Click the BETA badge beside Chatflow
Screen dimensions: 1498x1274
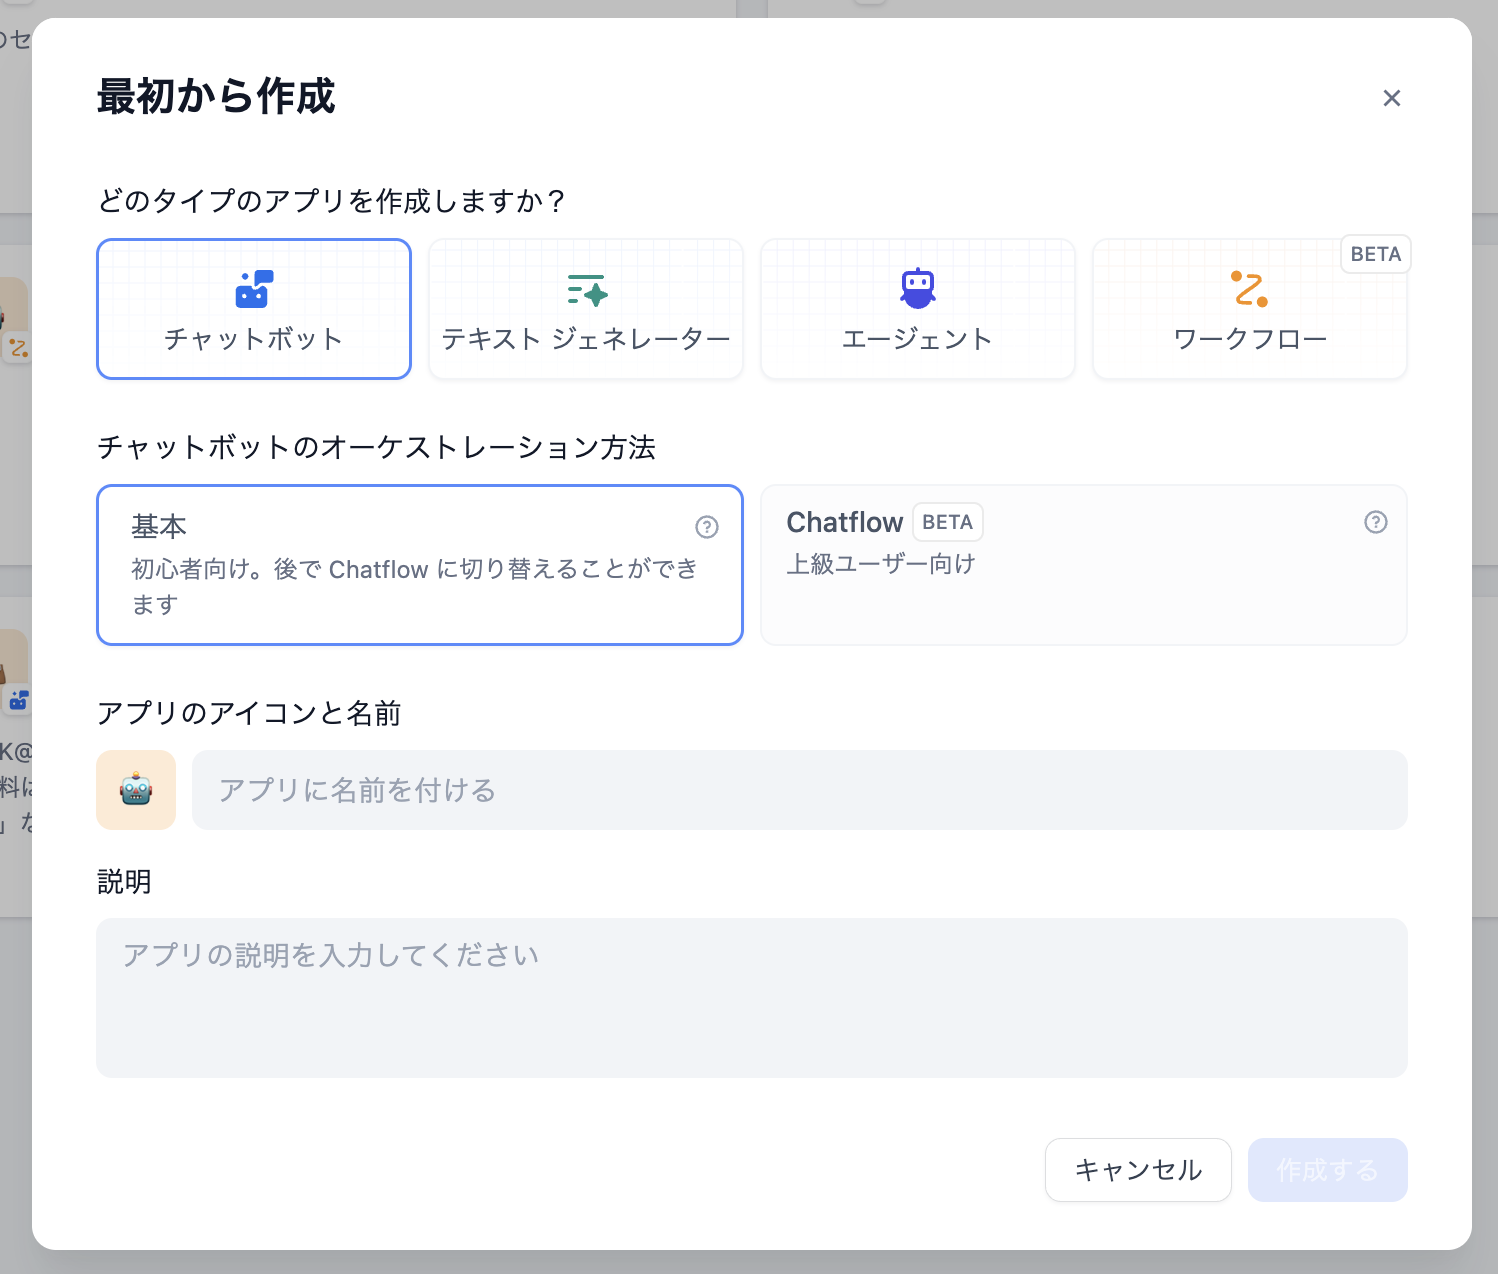[948, 522]
